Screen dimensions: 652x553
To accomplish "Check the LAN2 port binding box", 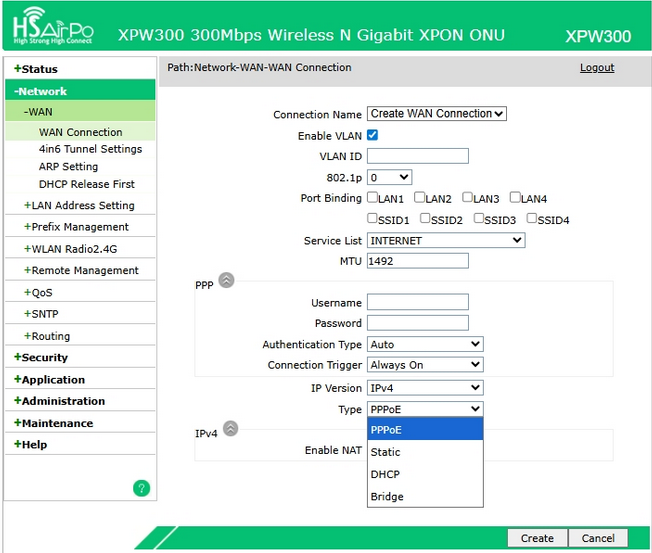I will 420,197.
